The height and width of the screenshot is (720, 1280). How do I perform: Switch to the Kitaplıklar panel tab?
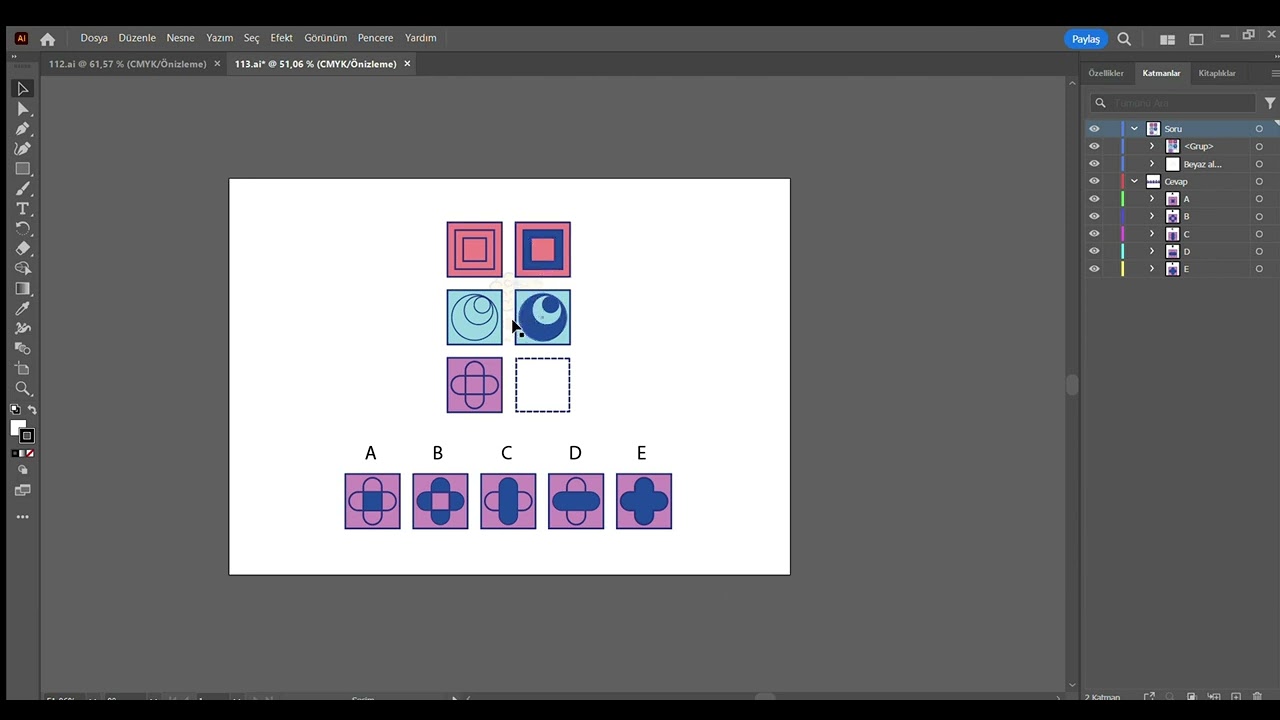point(1217,73)
